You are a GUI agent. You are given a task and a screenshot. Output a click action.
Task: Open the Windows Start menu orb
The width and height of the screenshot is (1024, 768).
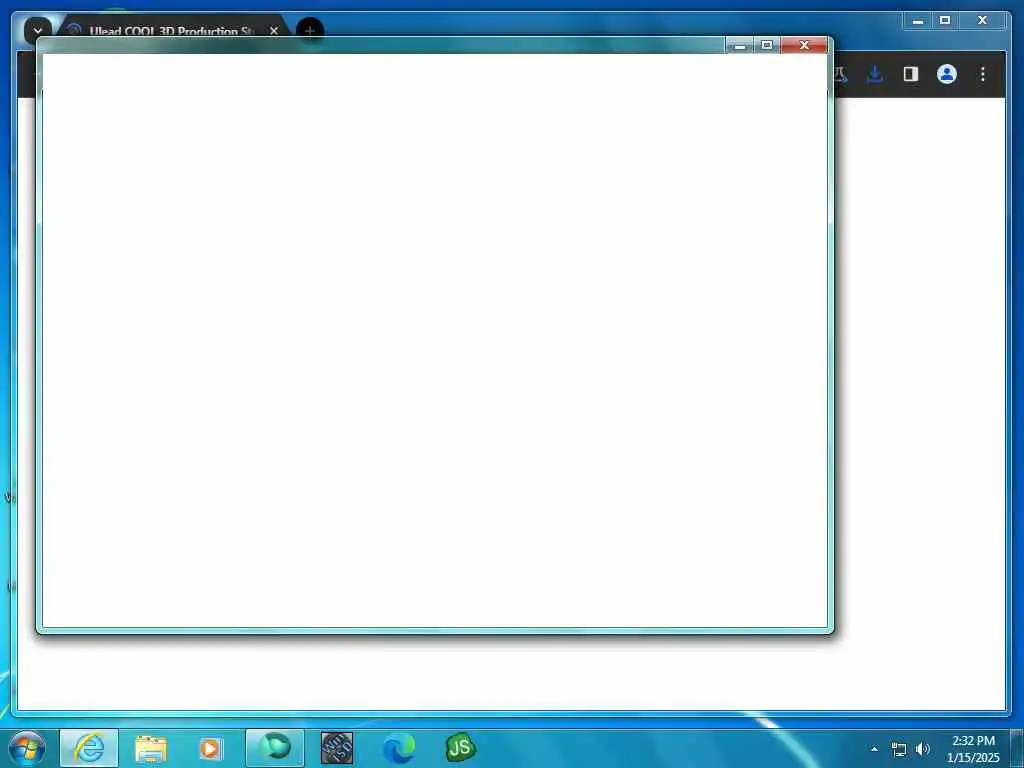pyautogui.click(x=27, y=748)
